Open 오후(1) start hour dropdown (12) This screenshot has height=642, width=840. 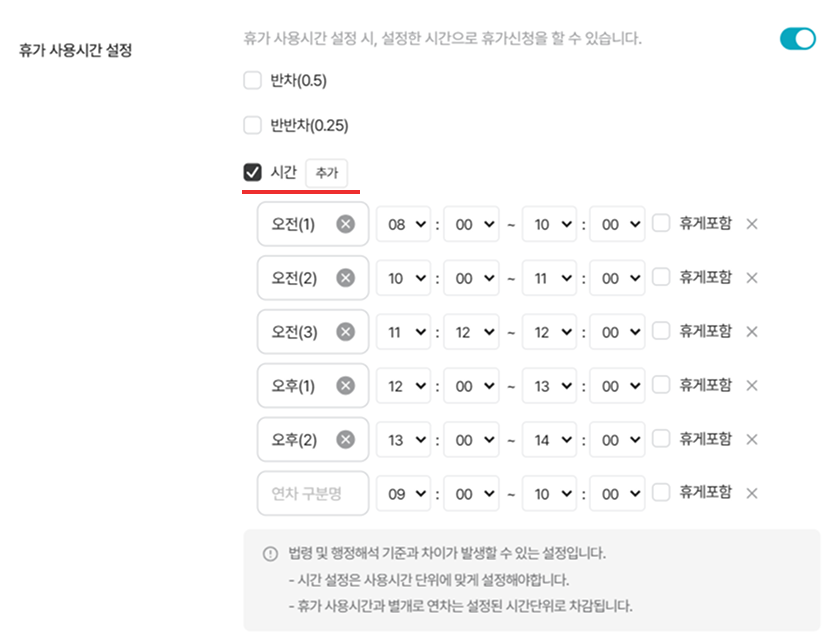[403, 385]
